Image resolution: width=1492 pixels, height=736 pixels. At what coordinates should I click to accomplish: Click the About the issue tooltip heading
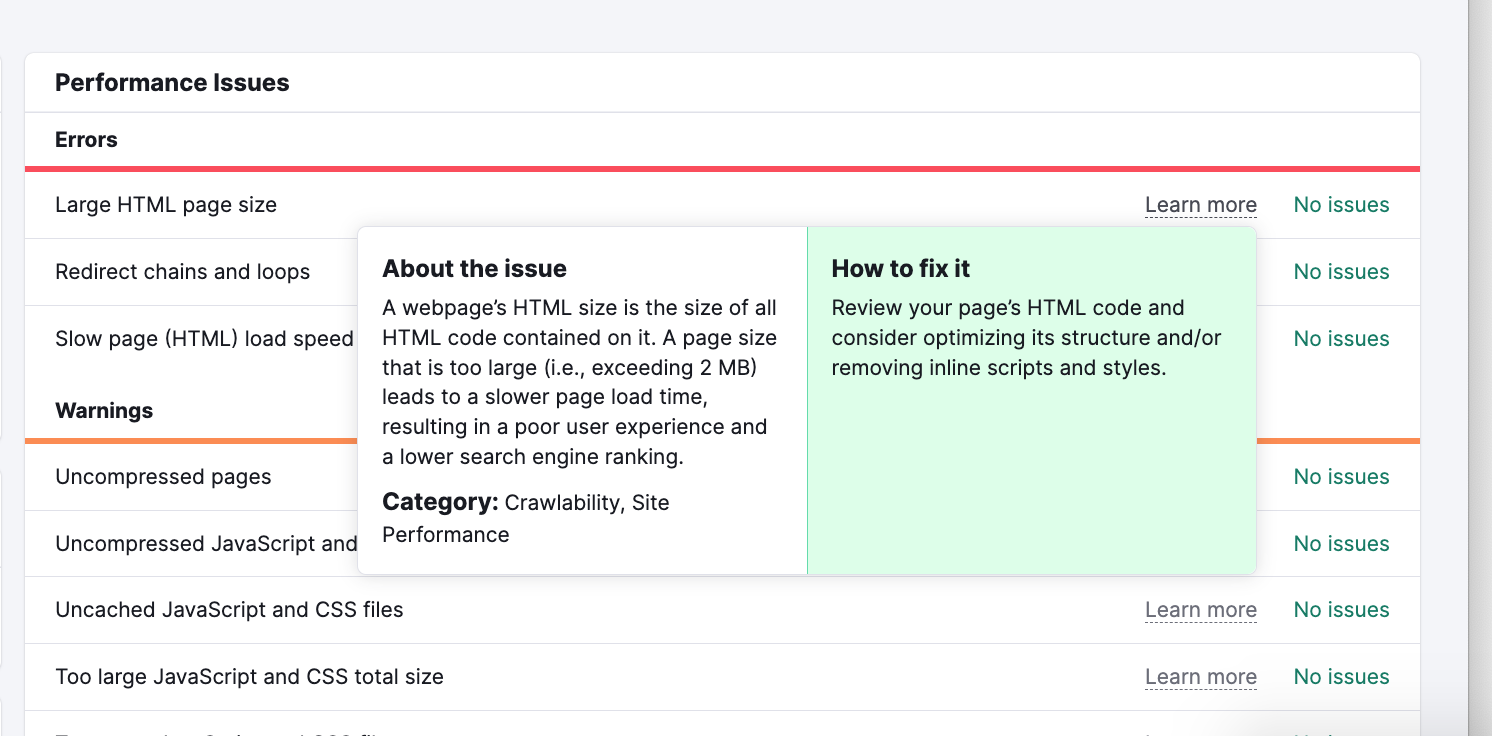click(x=474, y=269)
